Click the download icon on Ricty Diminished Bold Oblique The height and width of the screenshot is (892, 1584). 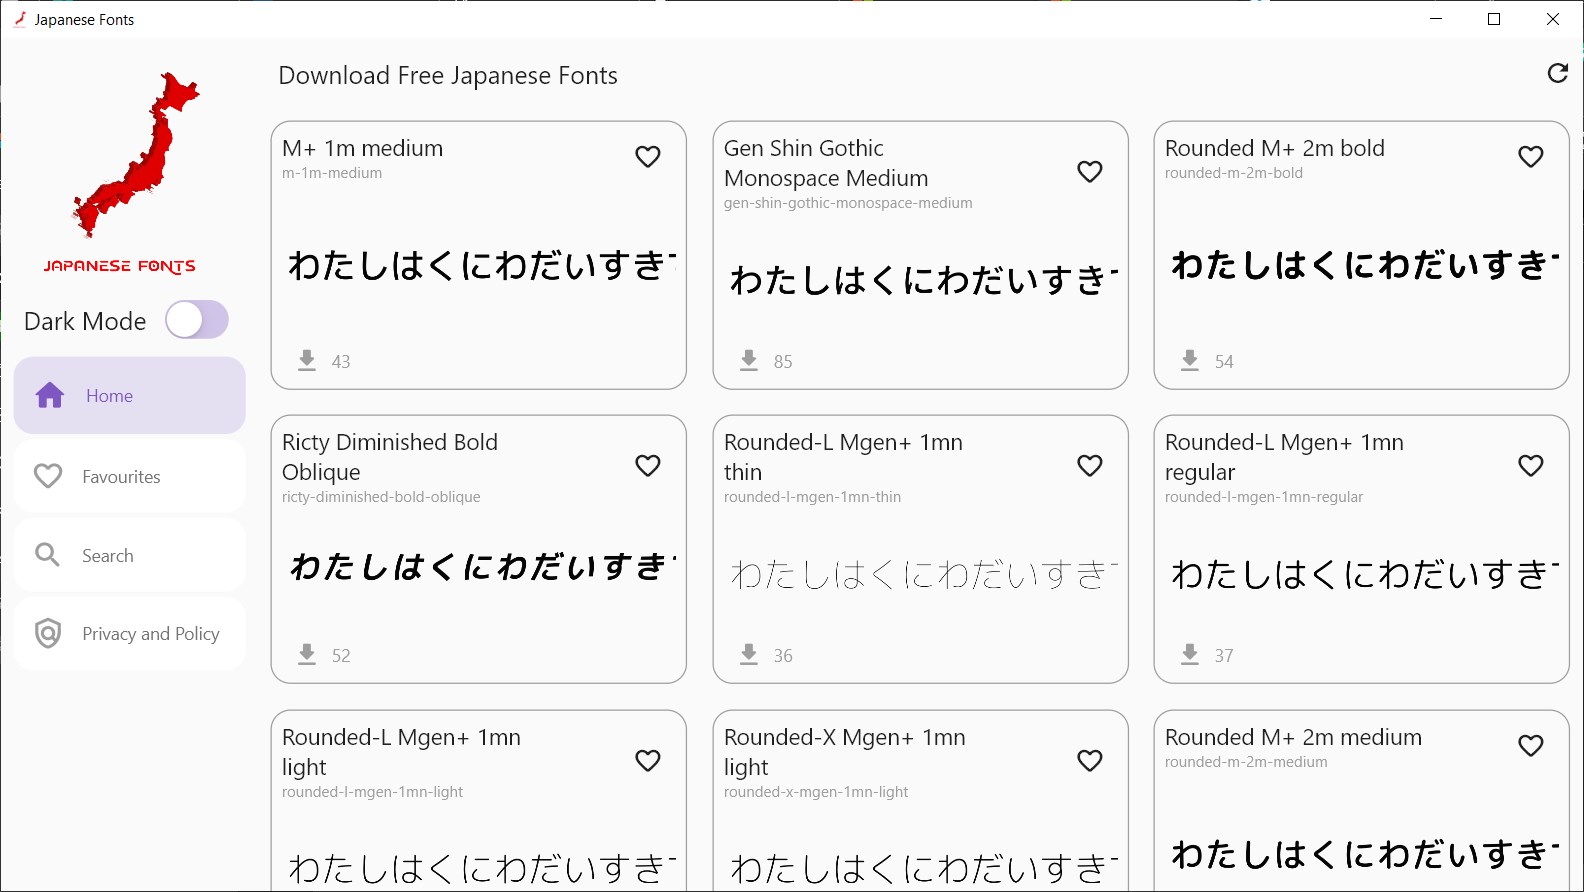tap(306, 654)
